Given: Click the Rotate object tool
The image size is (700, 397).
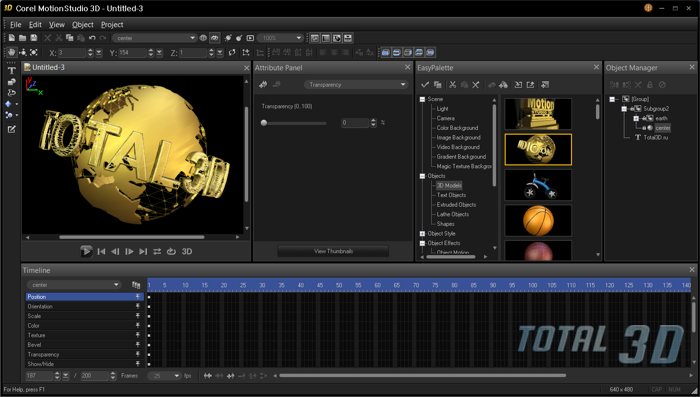Looking at the screenshot, I should [x=23, y=53].
